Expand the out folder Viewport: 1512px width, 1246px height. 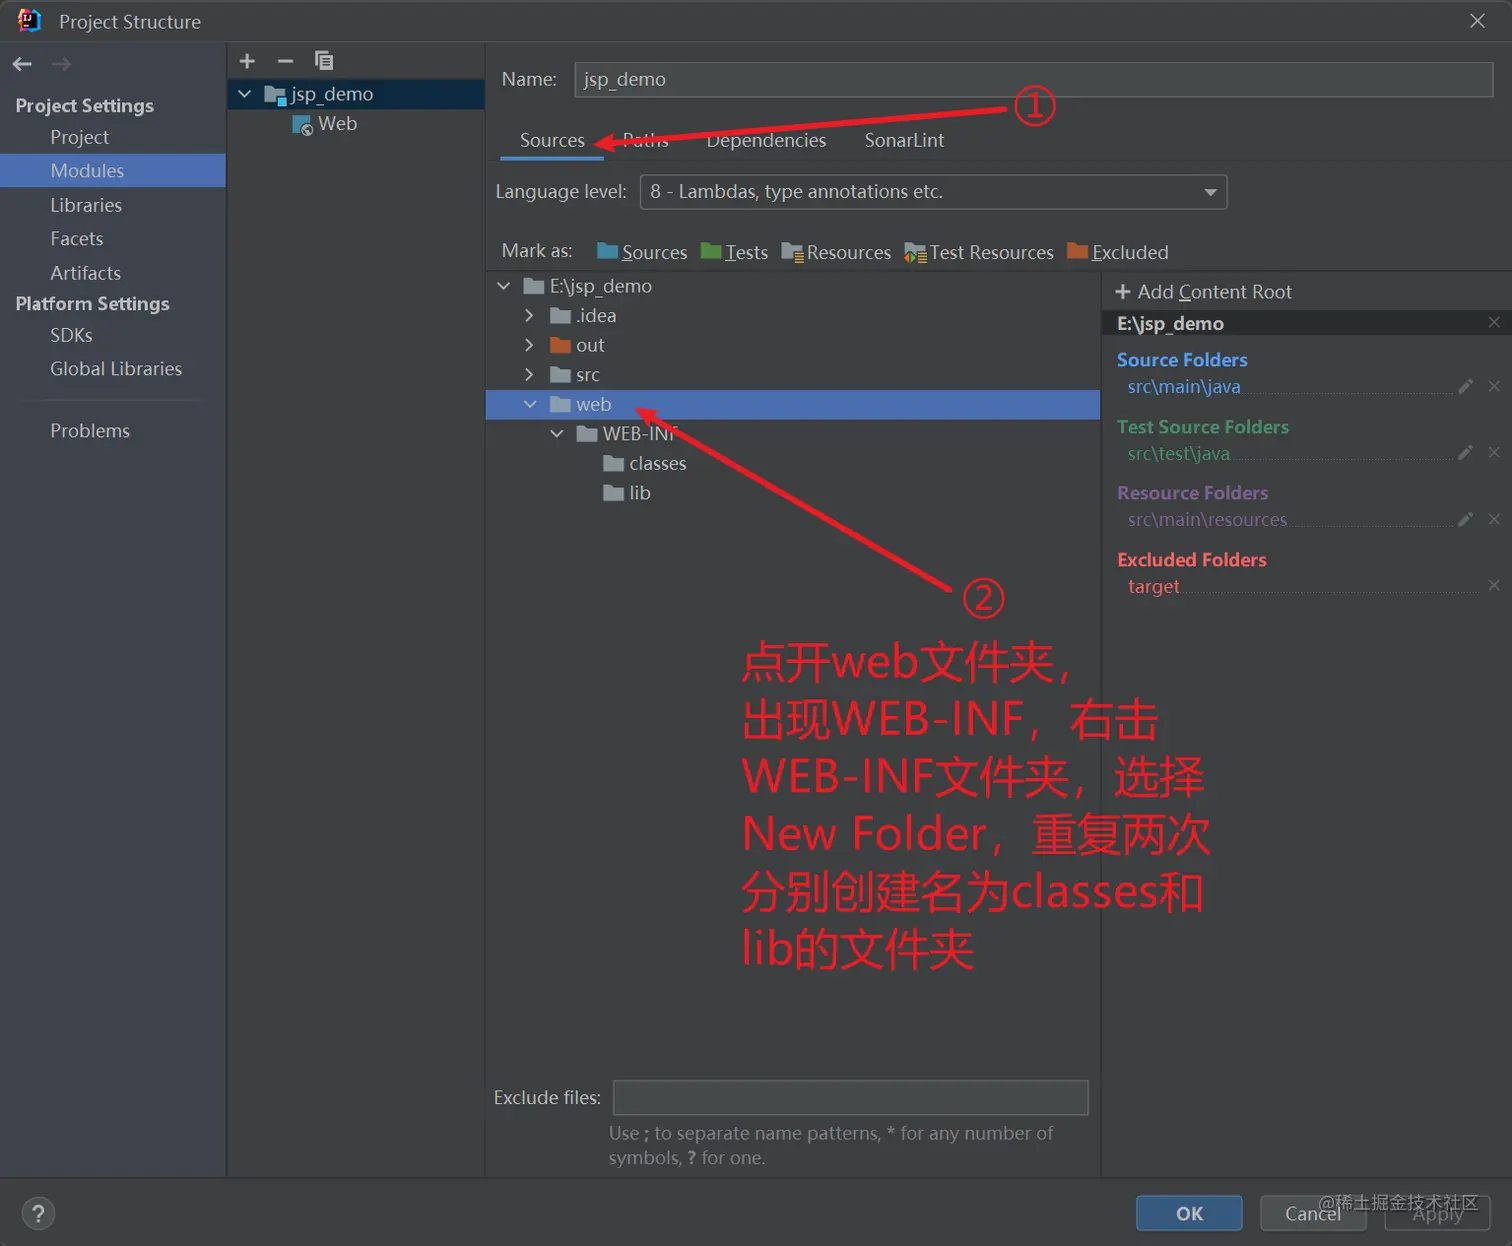[x=529, y=345]
